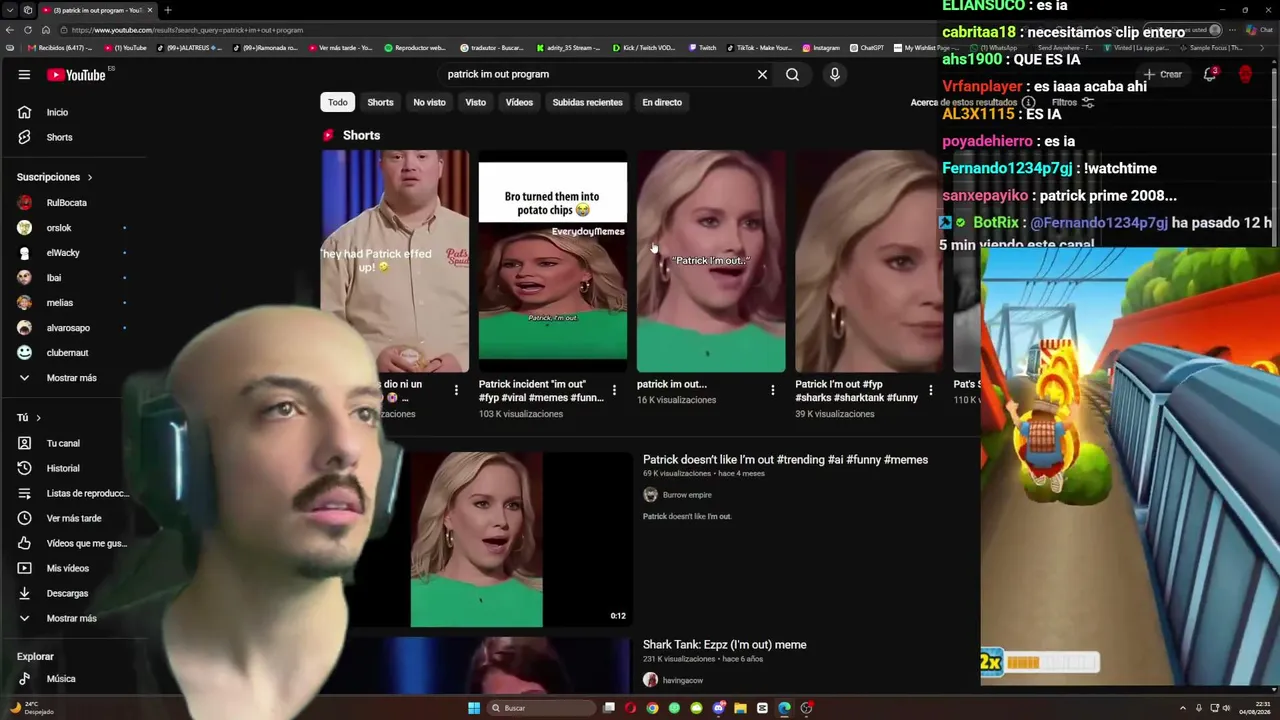Open the Tú section chevron
The image size is (1280, 720).
click(x=38, y=418)
